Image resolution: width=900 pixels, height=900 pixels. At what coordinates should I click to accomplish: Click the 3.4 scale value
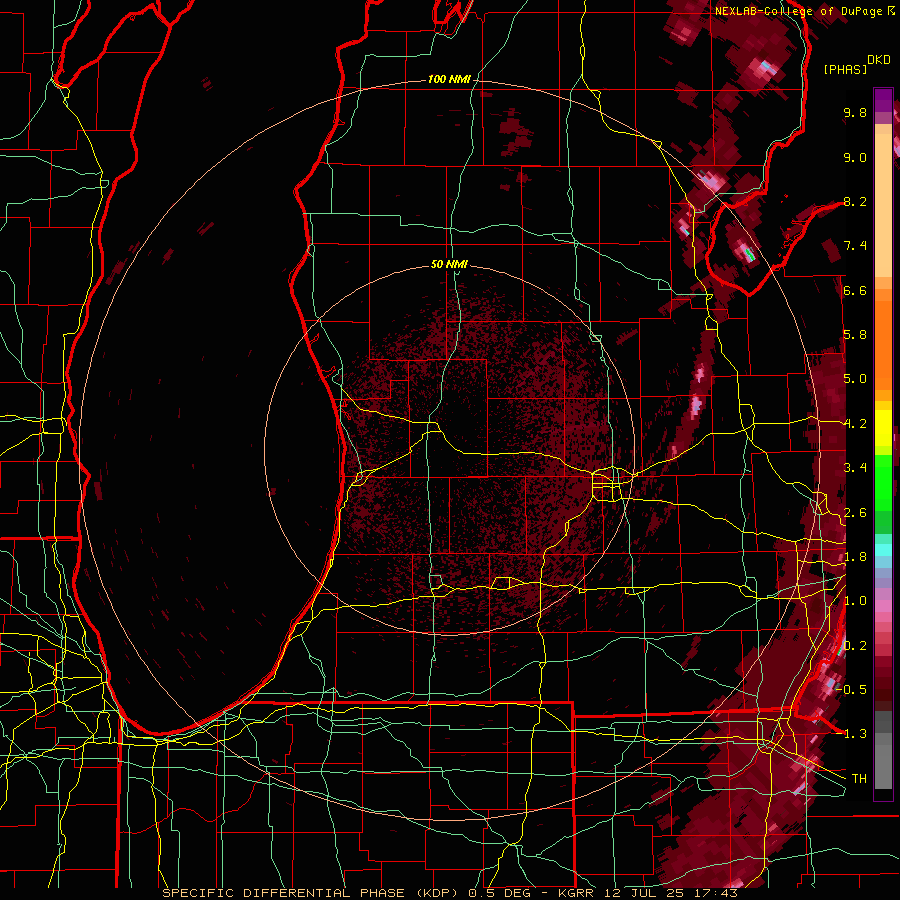[855, 468]
